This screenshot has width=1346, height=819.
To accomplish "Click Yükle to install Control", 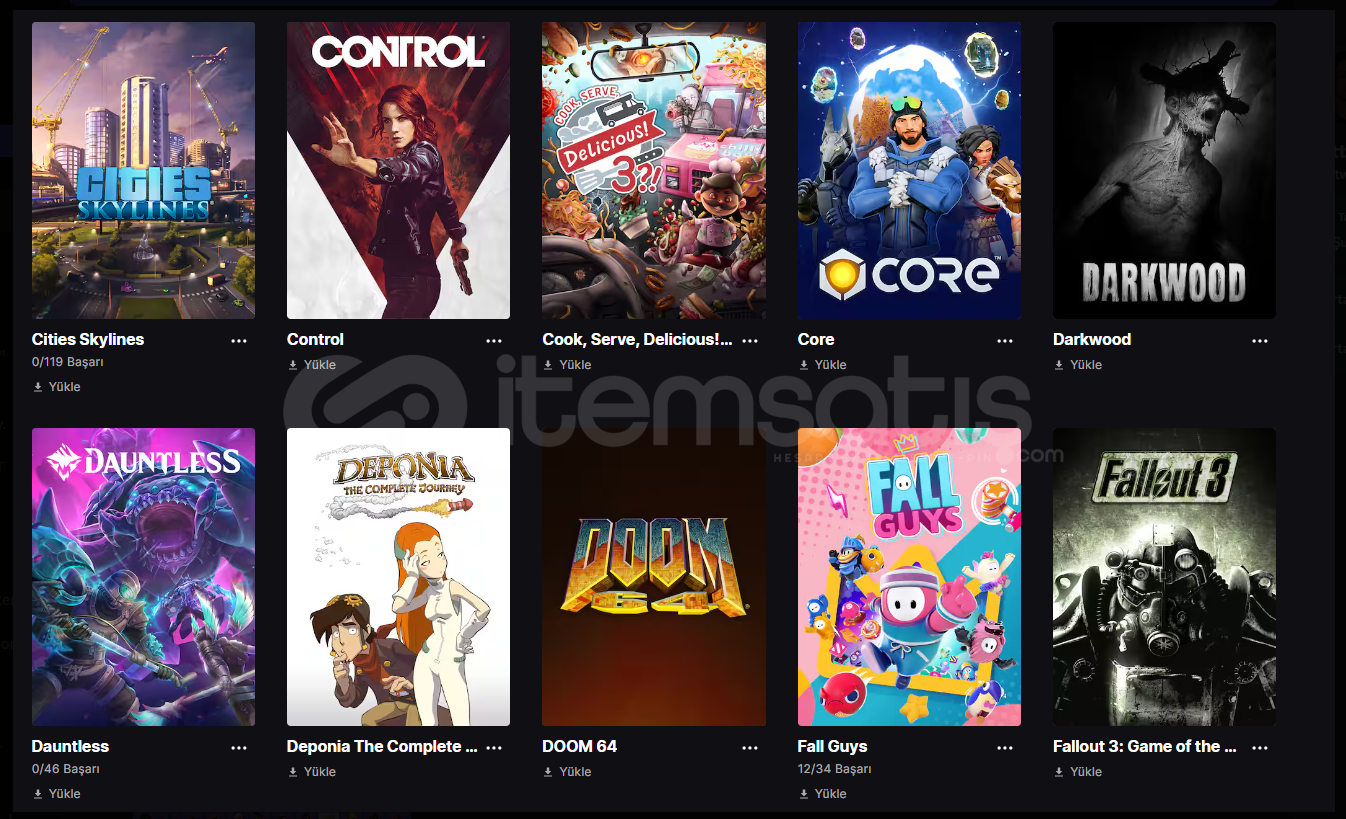I will click(311, 365).
